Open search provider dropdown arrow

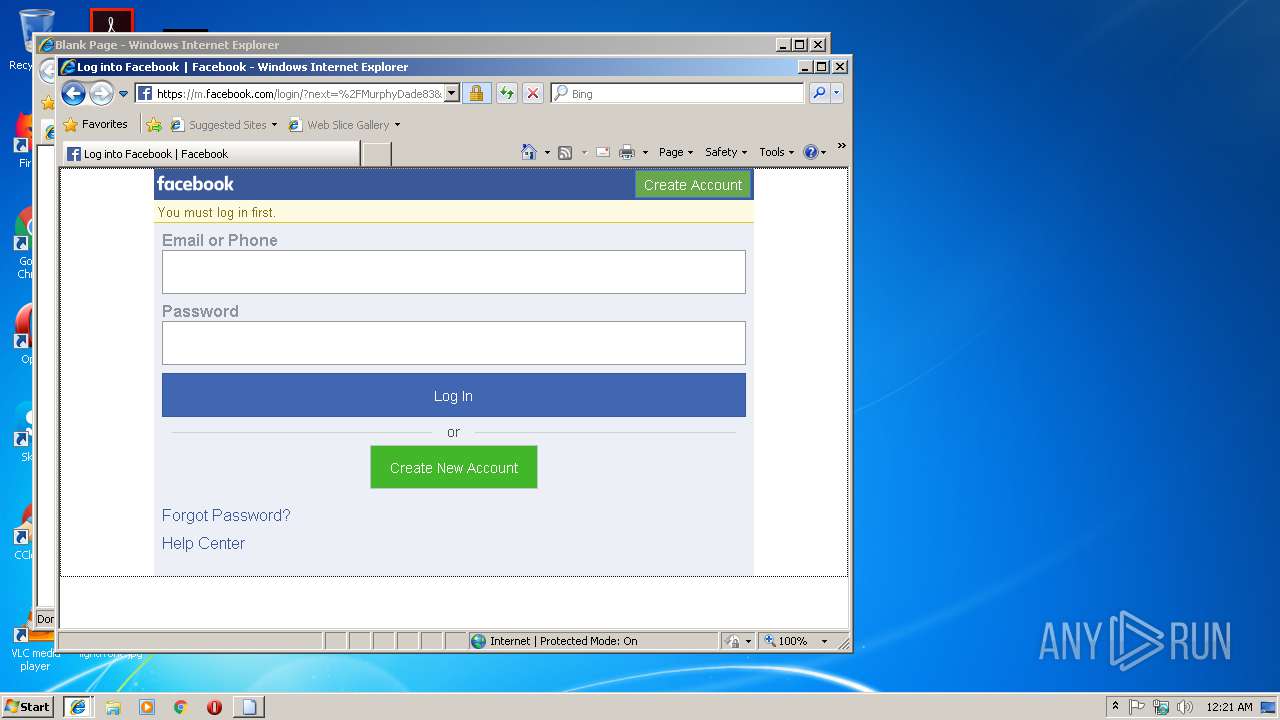click(837, 93)
